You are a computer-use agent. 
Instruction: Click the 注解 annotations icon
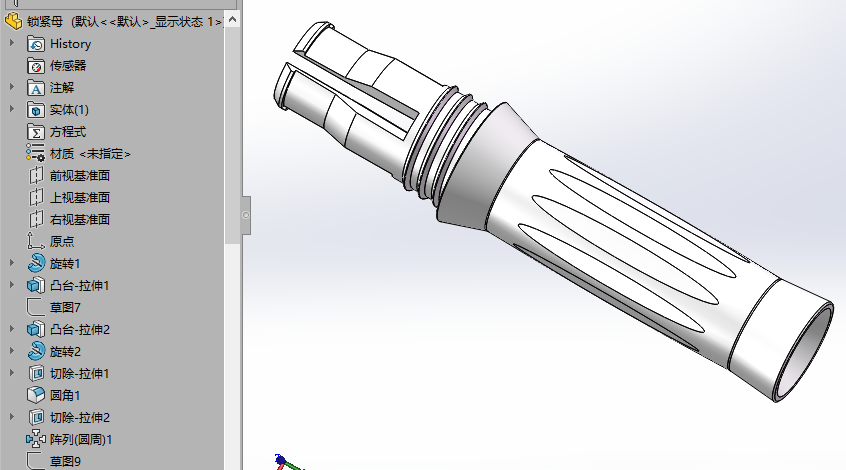(36, 88)
